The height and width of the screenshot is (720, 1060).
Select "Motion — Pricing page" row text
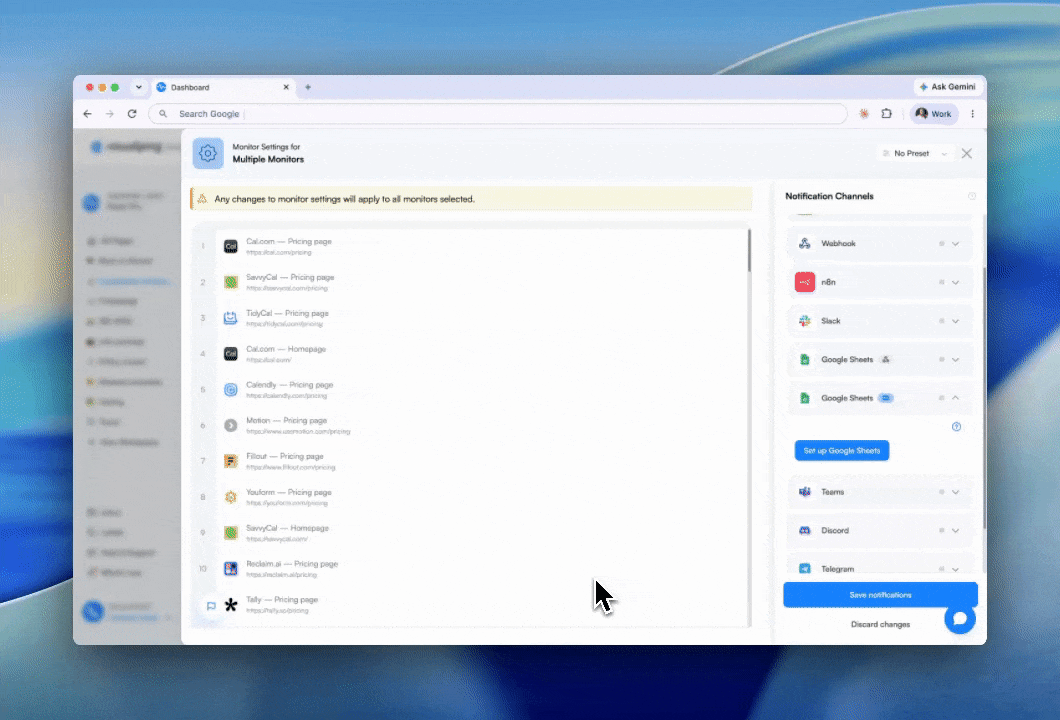tap(287, 421)
